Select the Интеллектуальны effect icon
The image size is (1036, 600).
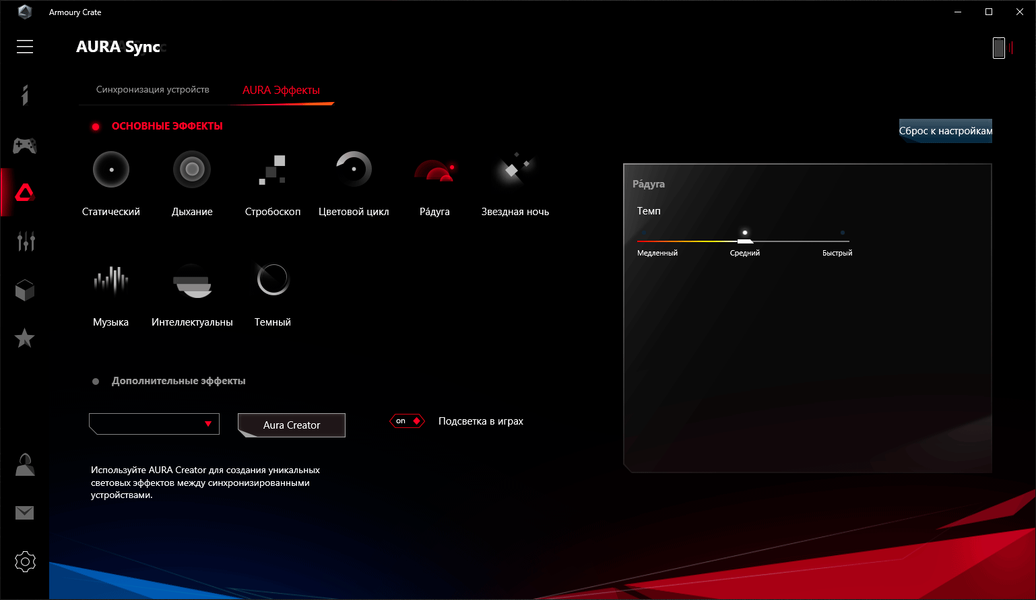192,281
